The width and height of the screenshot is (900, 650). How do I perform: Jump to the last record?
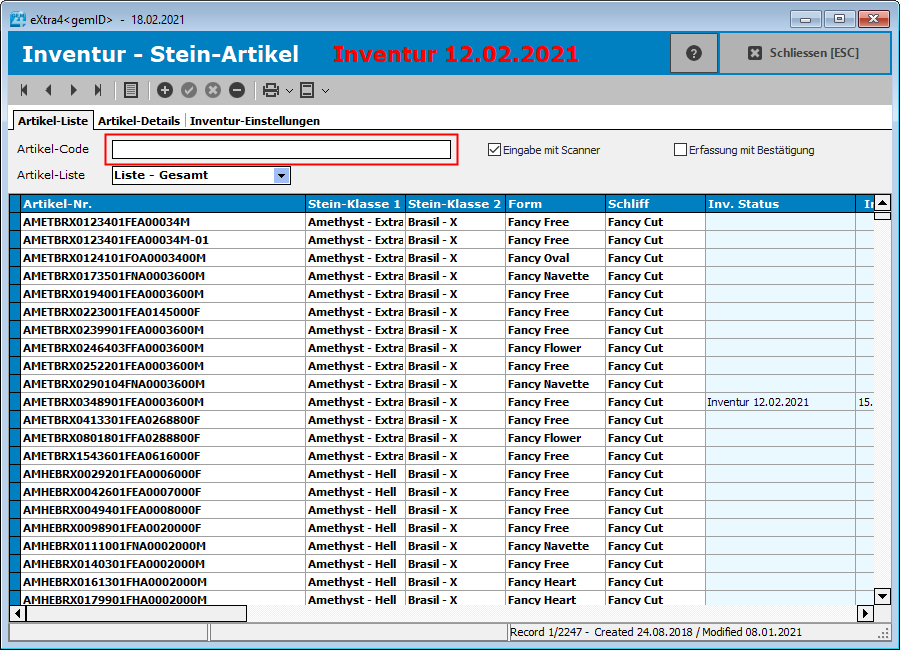point(98,90)
